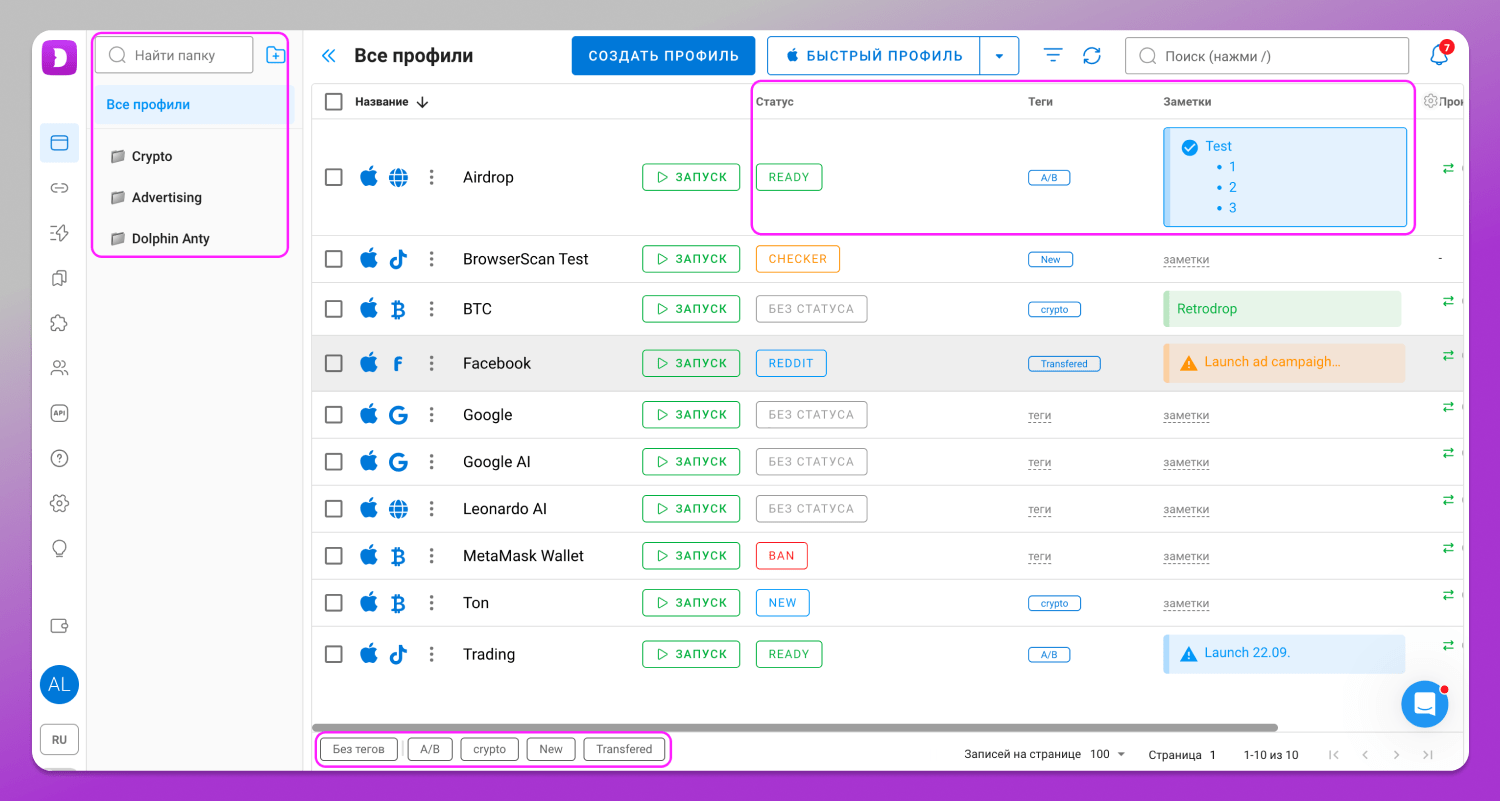The width and height of the screenshot is (1500, 801).
Task: Expand the Quick Profile dropdown arrow
Action: click(x=999, y=56)
